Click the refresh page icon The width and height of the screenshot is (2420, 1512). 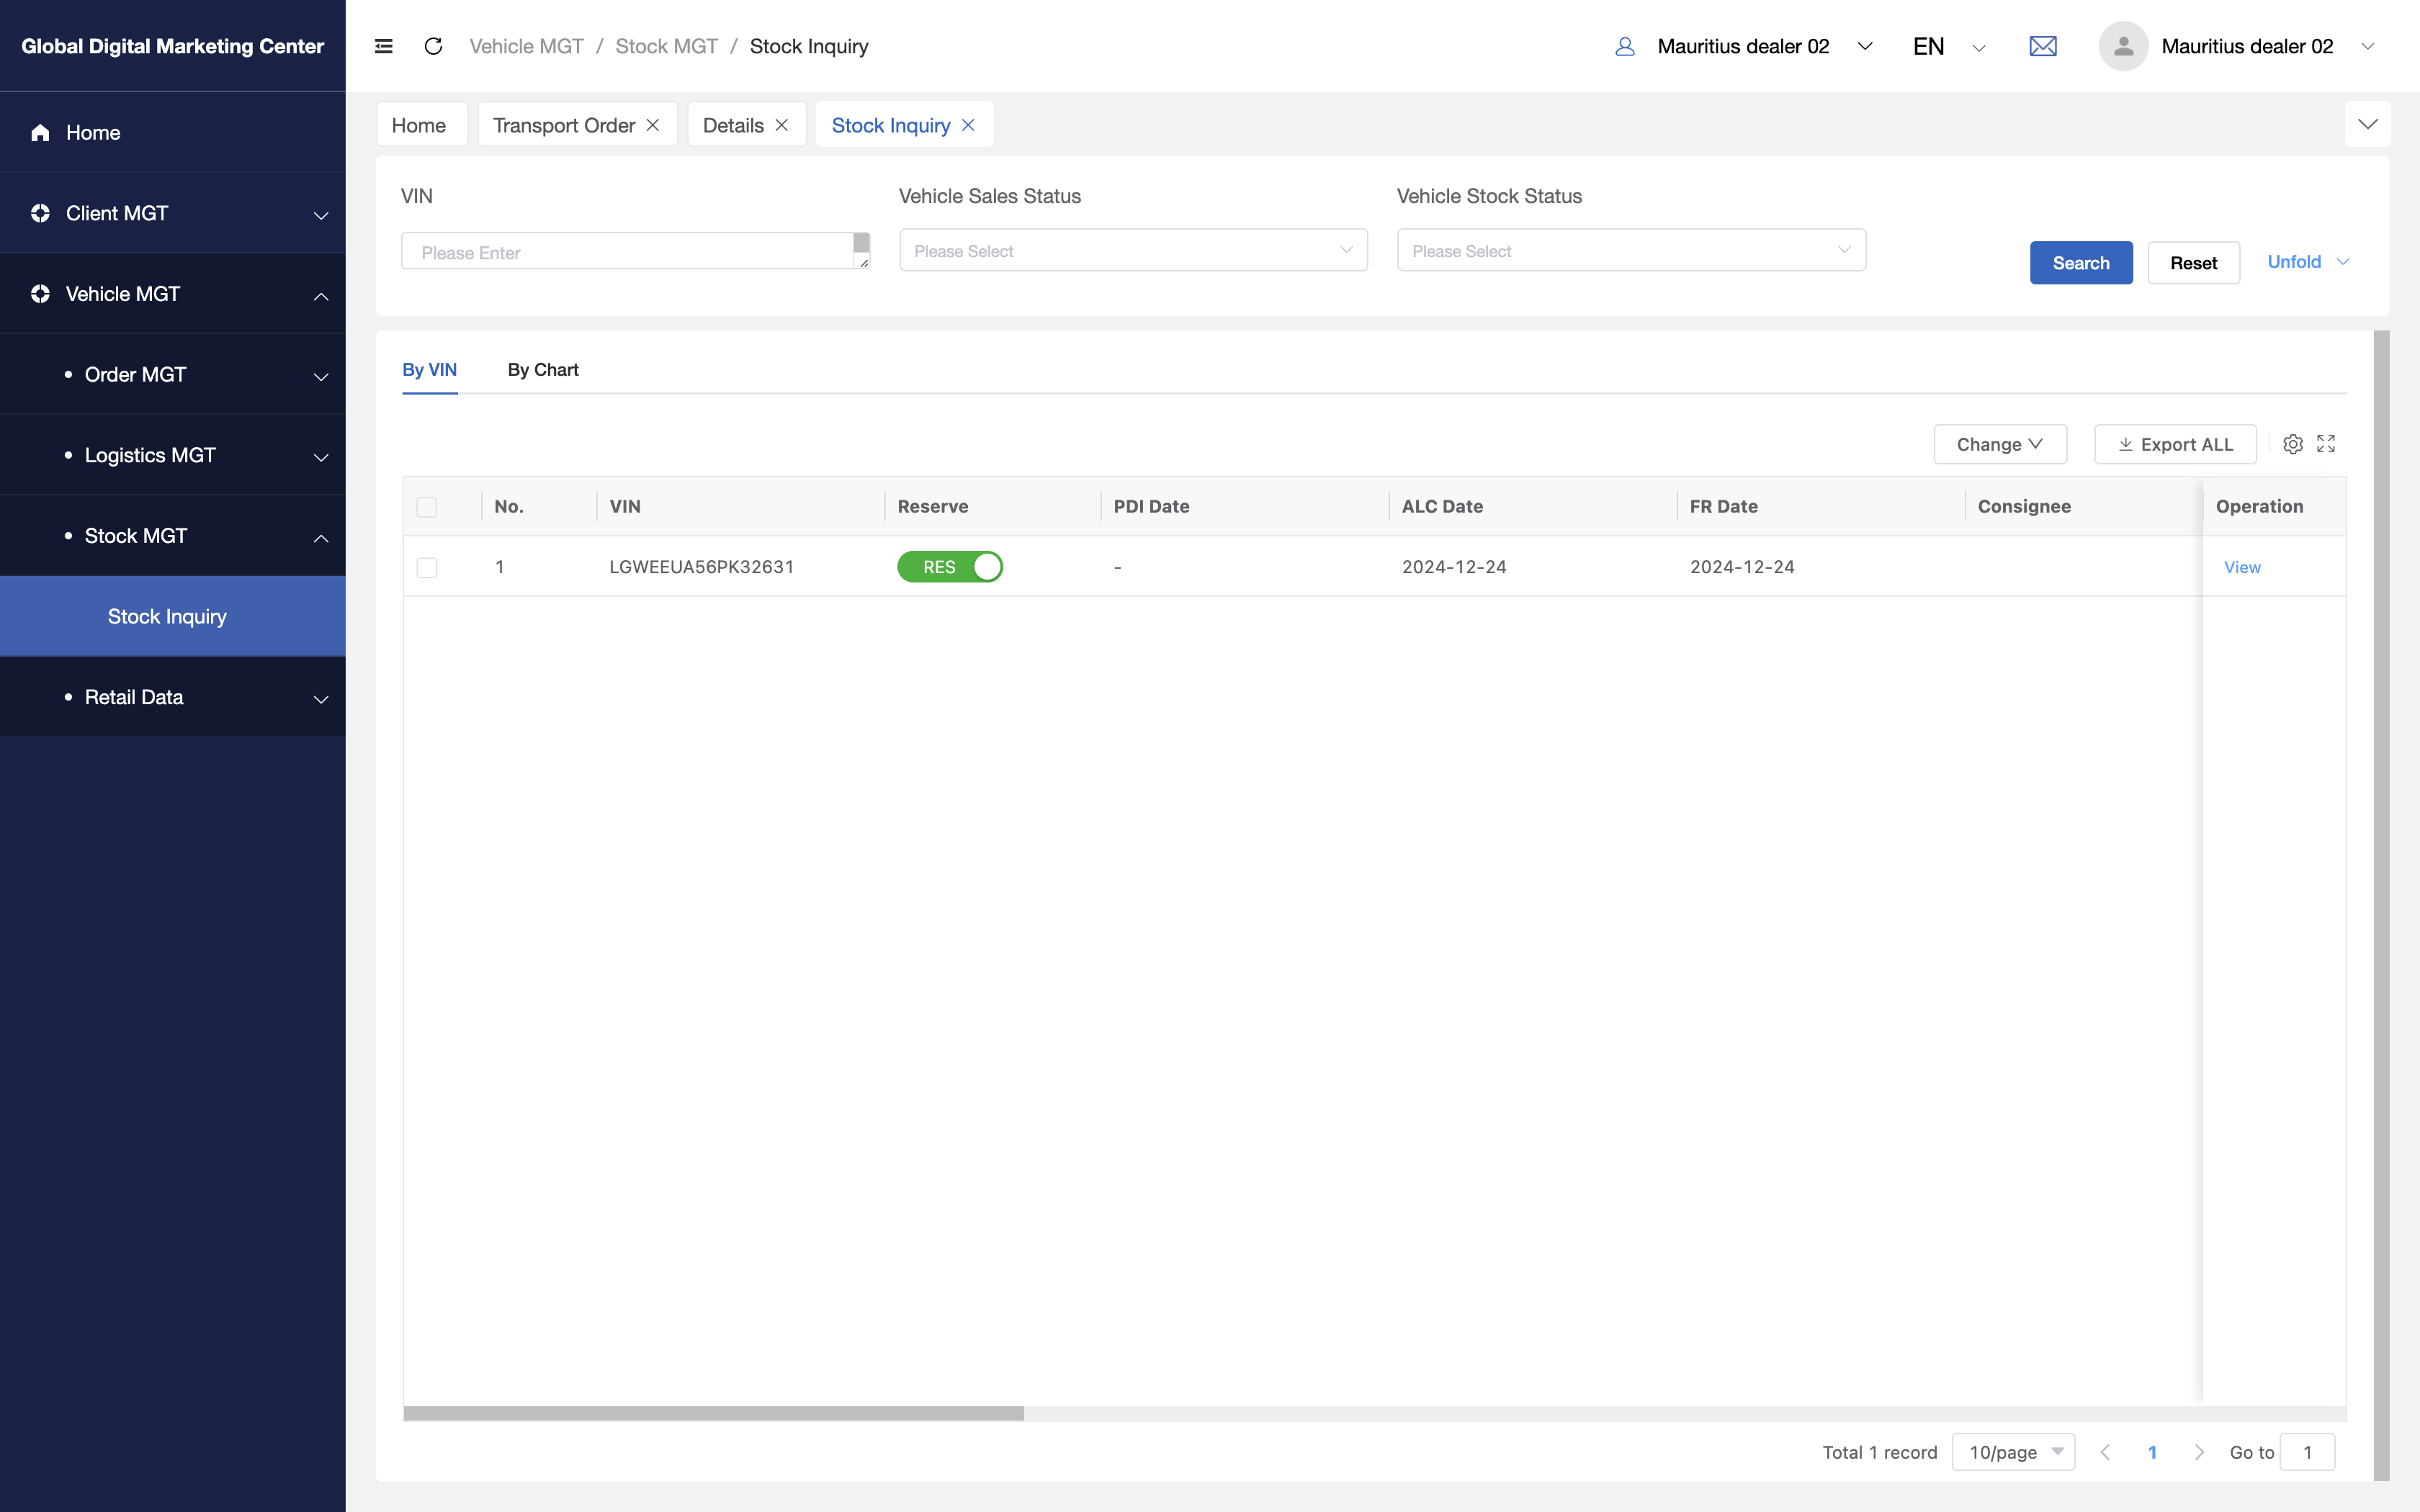[x=433, y=46]
